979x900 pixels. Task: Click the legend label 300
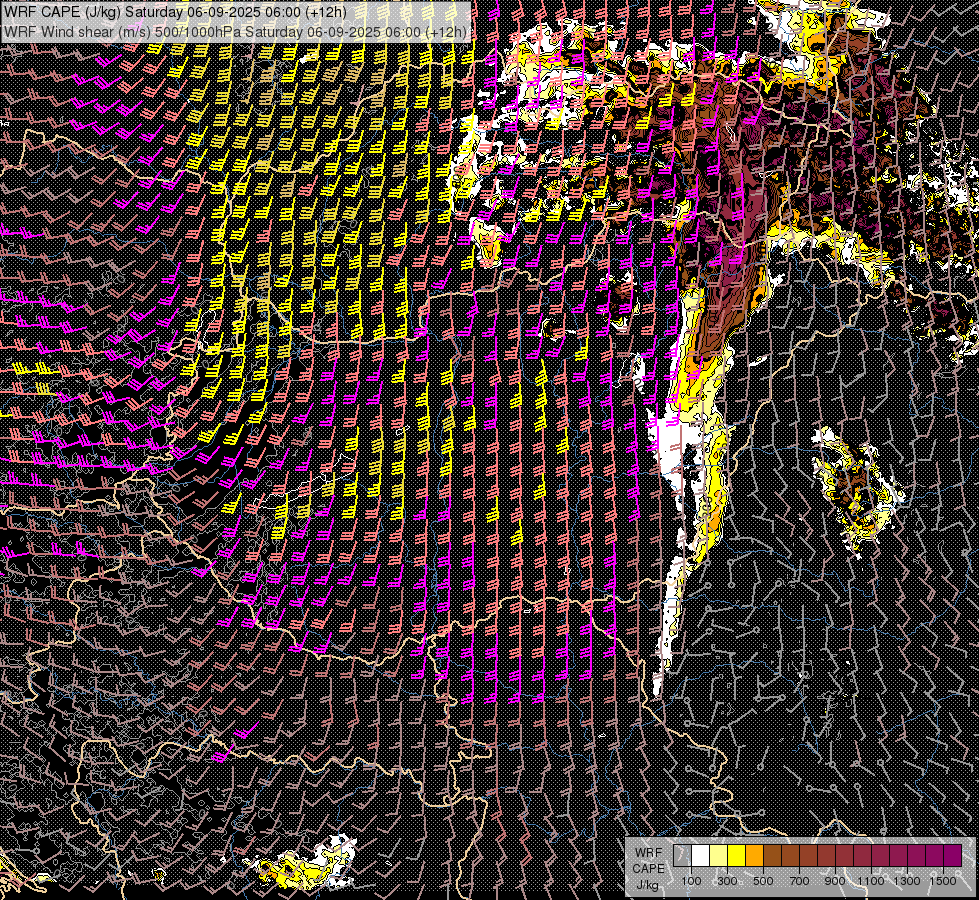727,881
